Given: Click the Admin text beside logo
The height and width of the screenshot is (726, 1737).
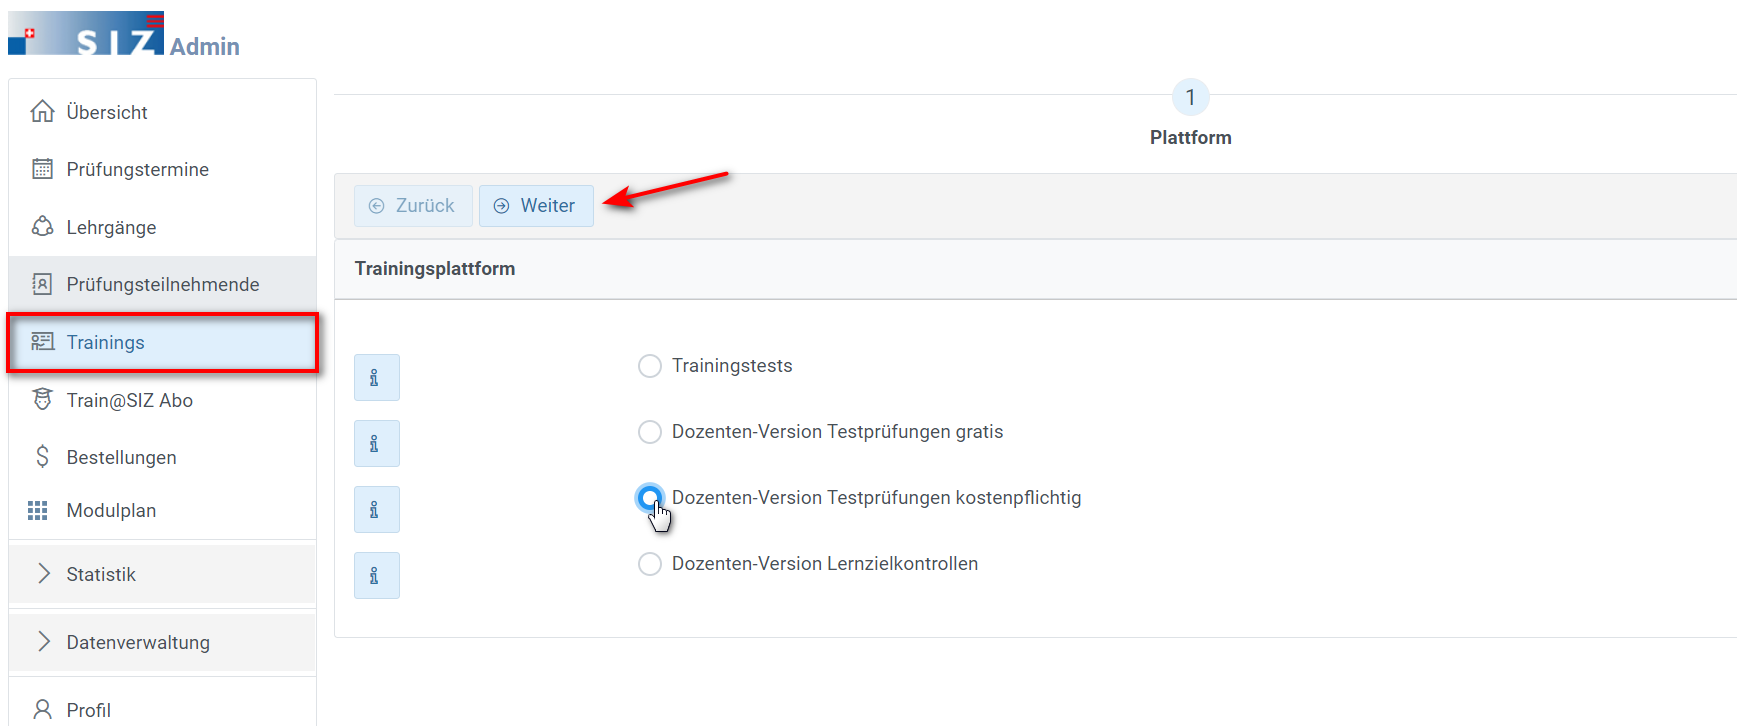Looking at the screenshot, I should [x=205, y=47].
